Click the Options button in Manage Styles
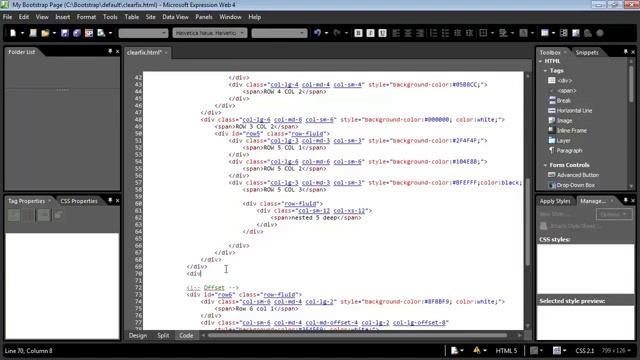 pyautogui.click(x=614, y=214)
